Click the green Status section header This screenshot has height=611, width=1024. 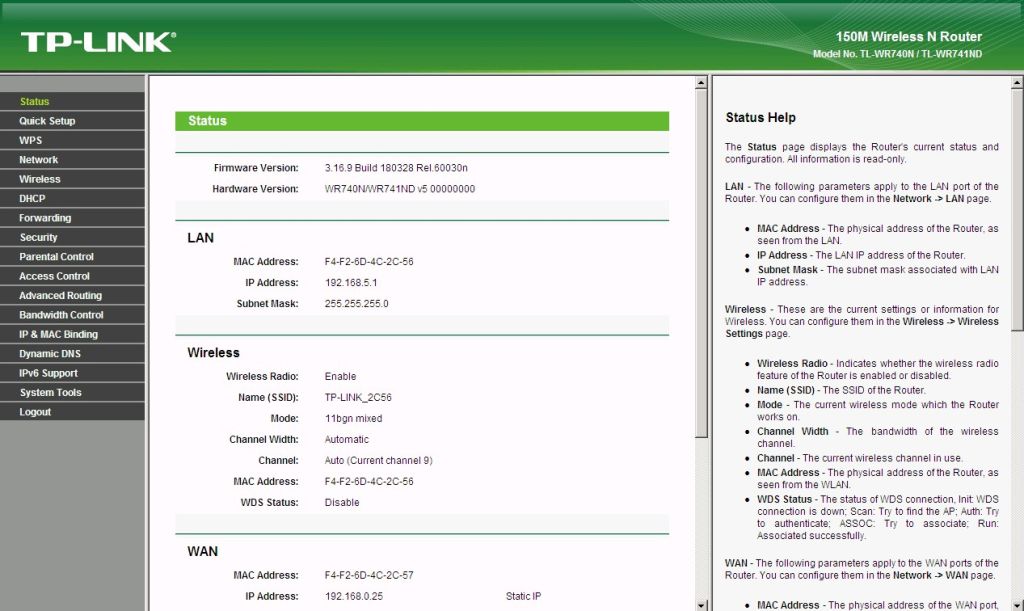coord(422,121)
